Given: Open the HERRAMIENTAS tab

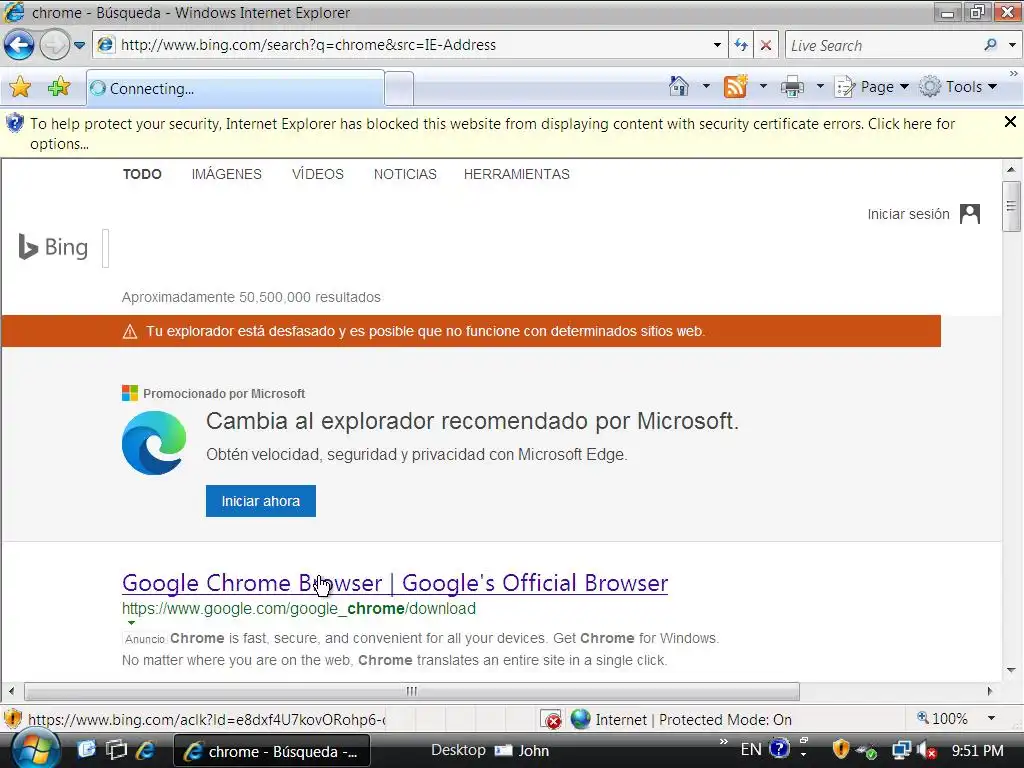Looking at the screenshot, I should pyautogui.click(x=517, y=174).
